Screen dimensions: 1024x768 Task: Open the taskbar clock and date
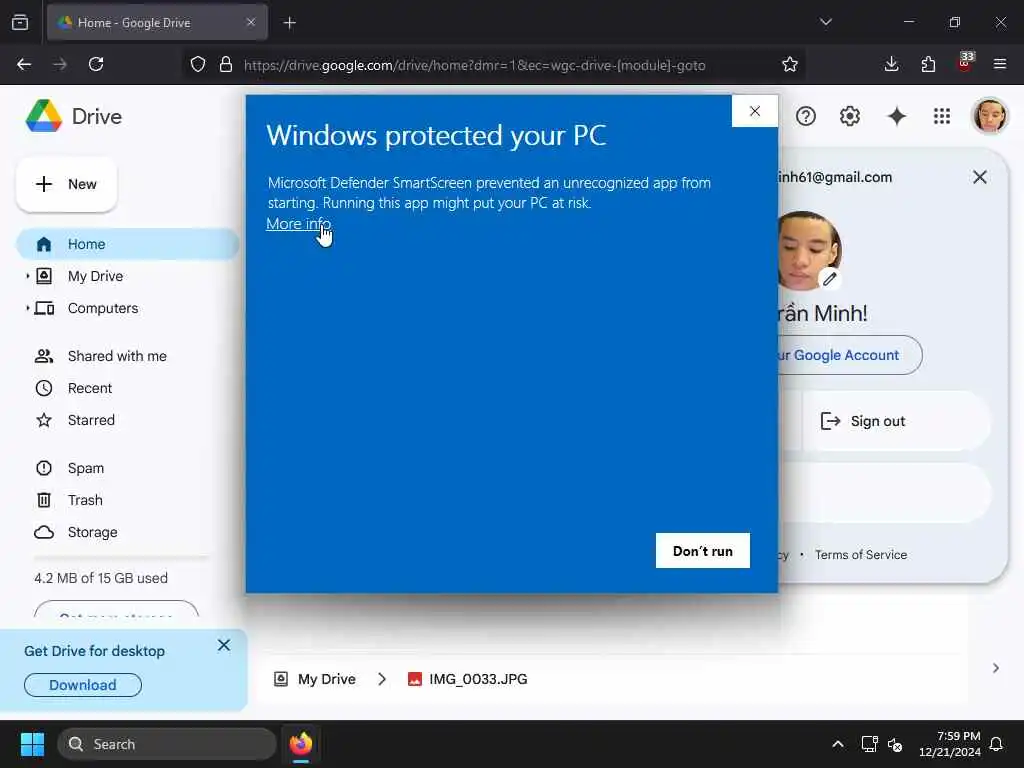tap(950, 744)
